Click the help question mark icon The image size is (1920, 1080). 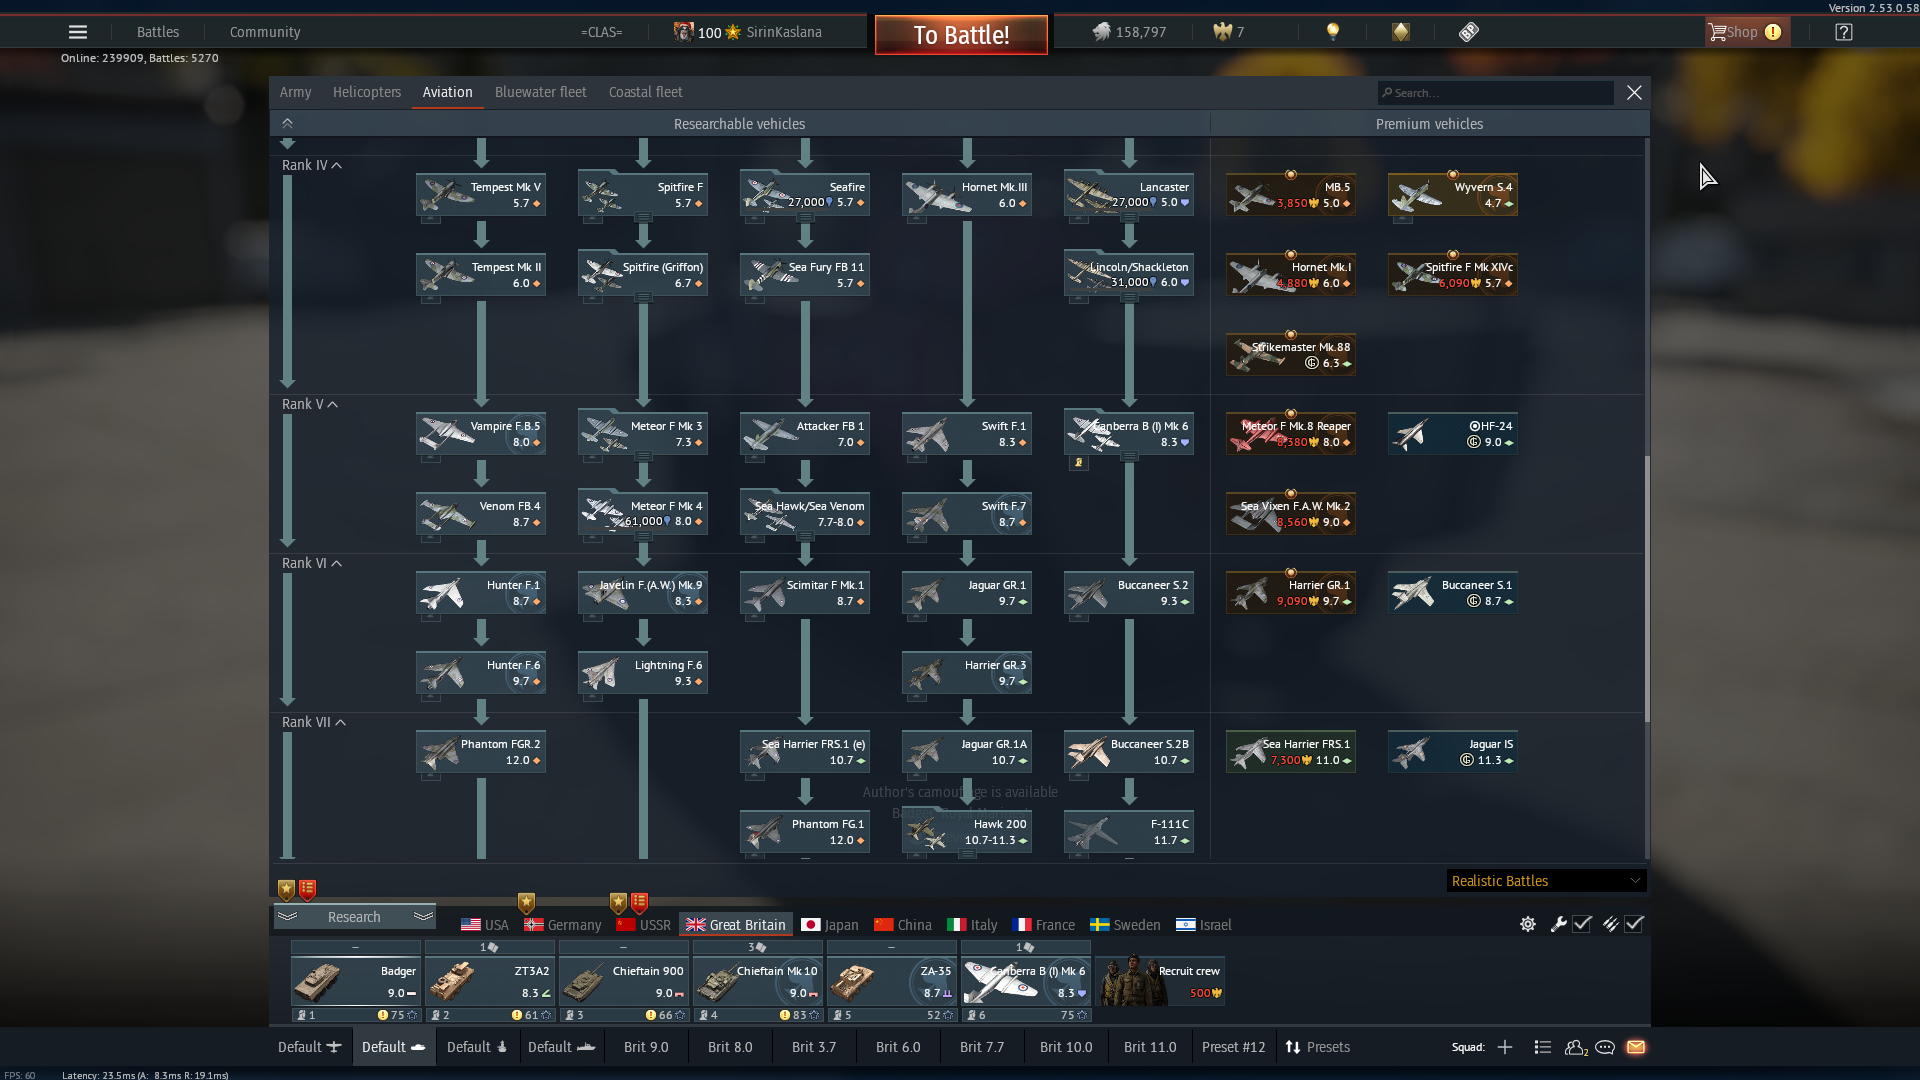click(x=1844, y=32)
